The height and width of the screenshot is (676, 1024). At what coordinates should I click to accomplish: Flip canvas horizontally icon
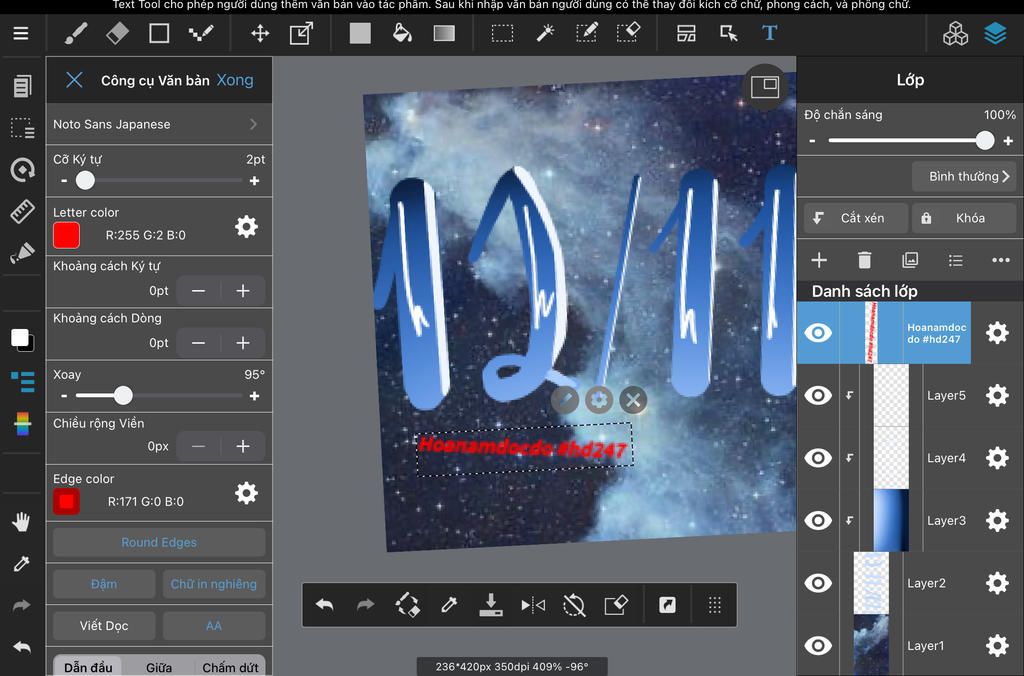[x=533, y=605]
